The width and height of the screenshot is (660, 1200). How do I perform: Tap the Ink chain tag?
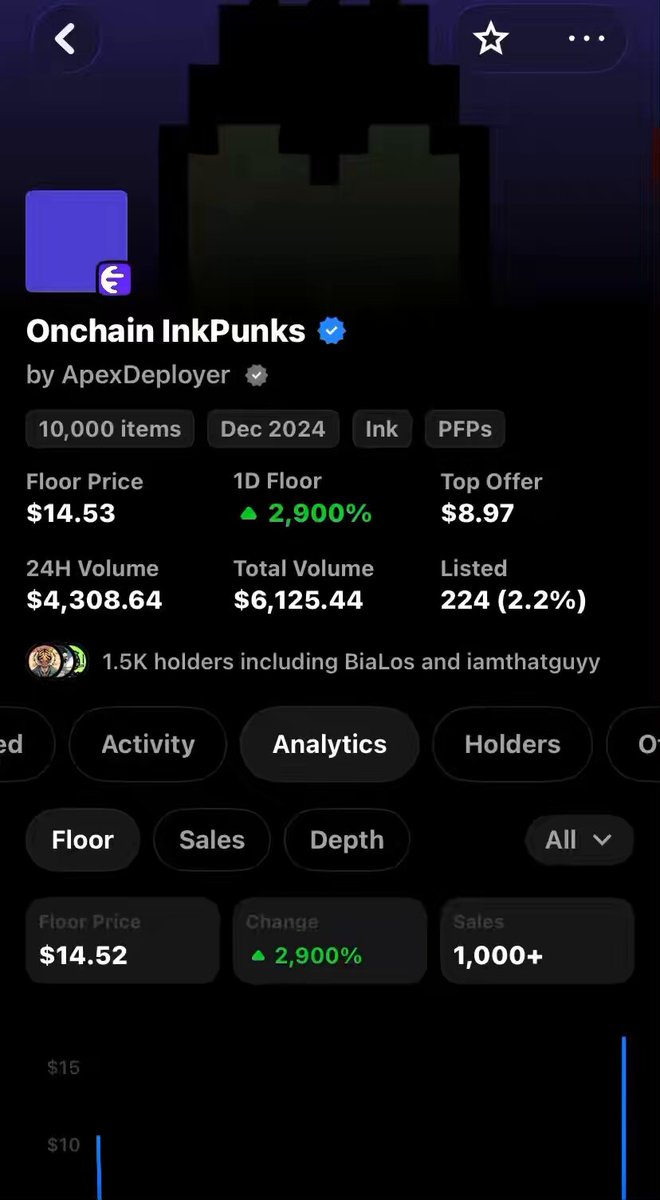point(381,429)
